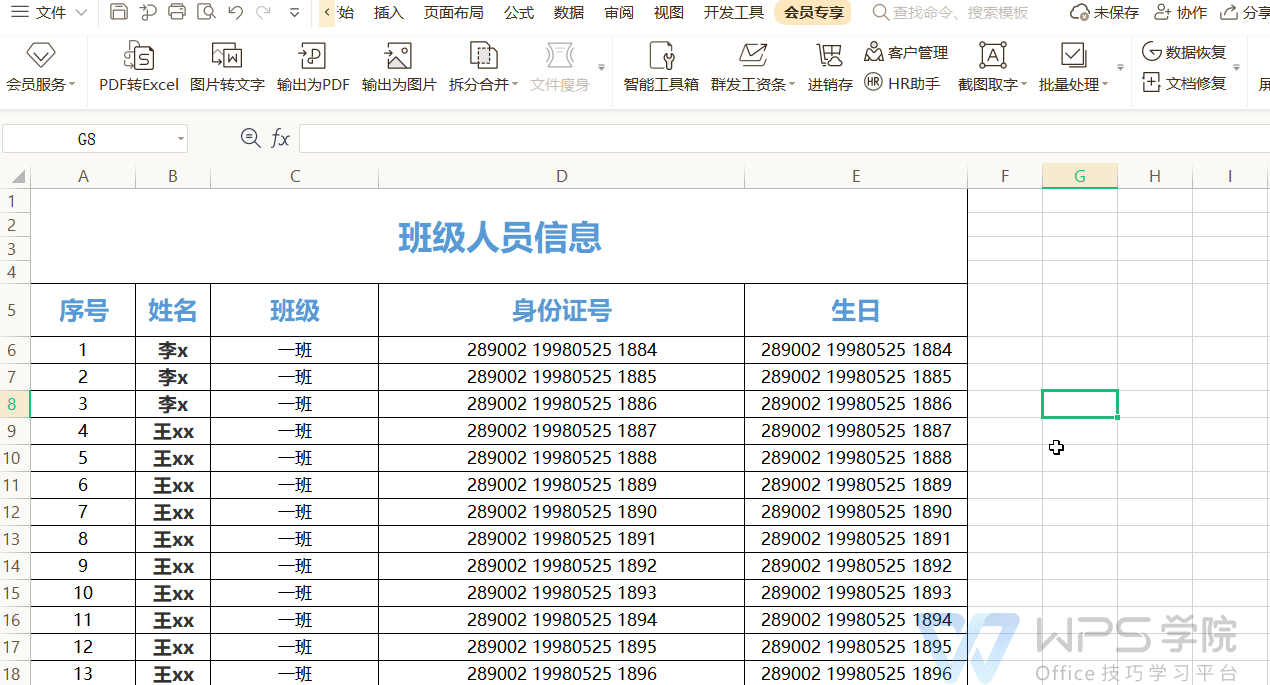Image resolution: width=1270 pixels, height=685 pixels.
Task: Click the Redo arrow icon
Action: click(264, 12)
